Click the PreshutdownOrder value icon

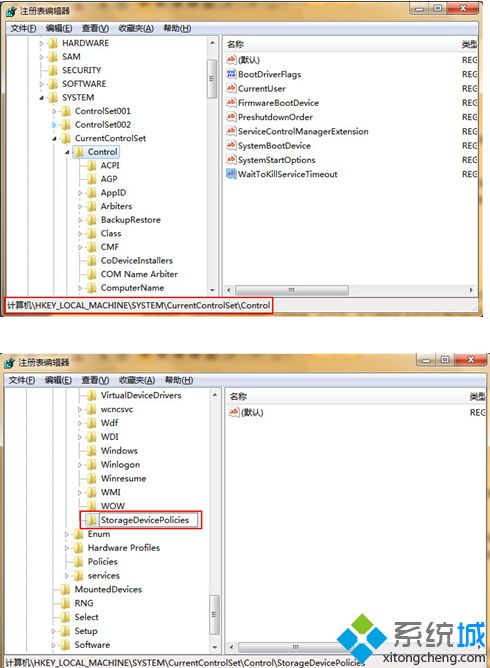(231, 117)
